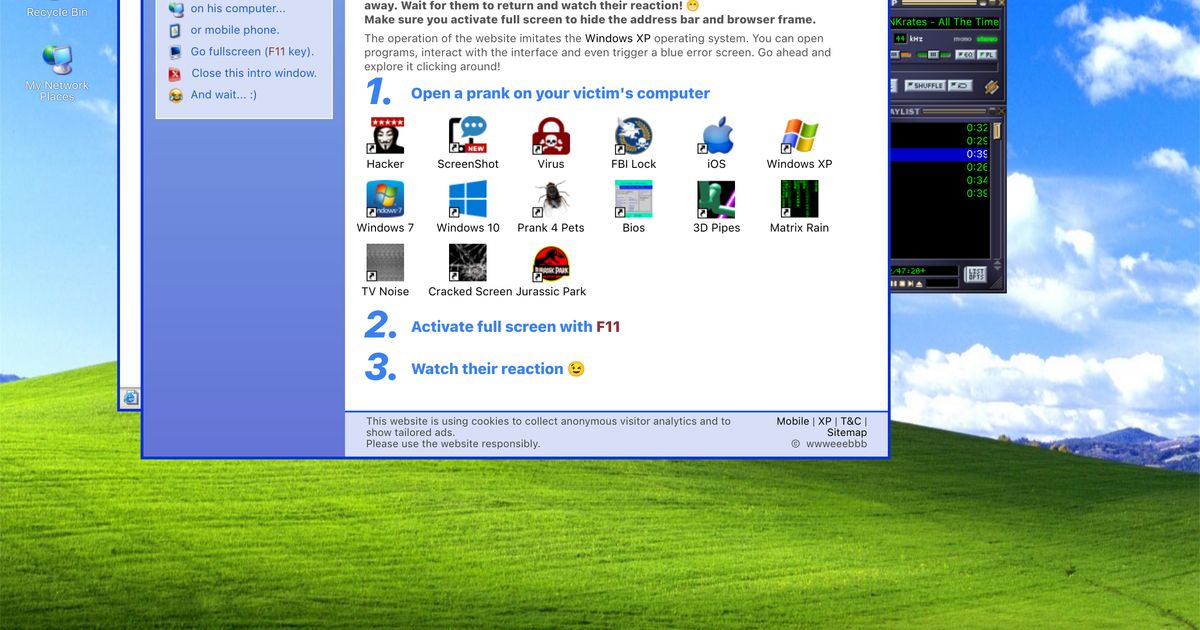Viewport: 1200px width, 630px height.
Task: Click the 'wwweeebbb' footer text
Action: click(x=836, y=444)
